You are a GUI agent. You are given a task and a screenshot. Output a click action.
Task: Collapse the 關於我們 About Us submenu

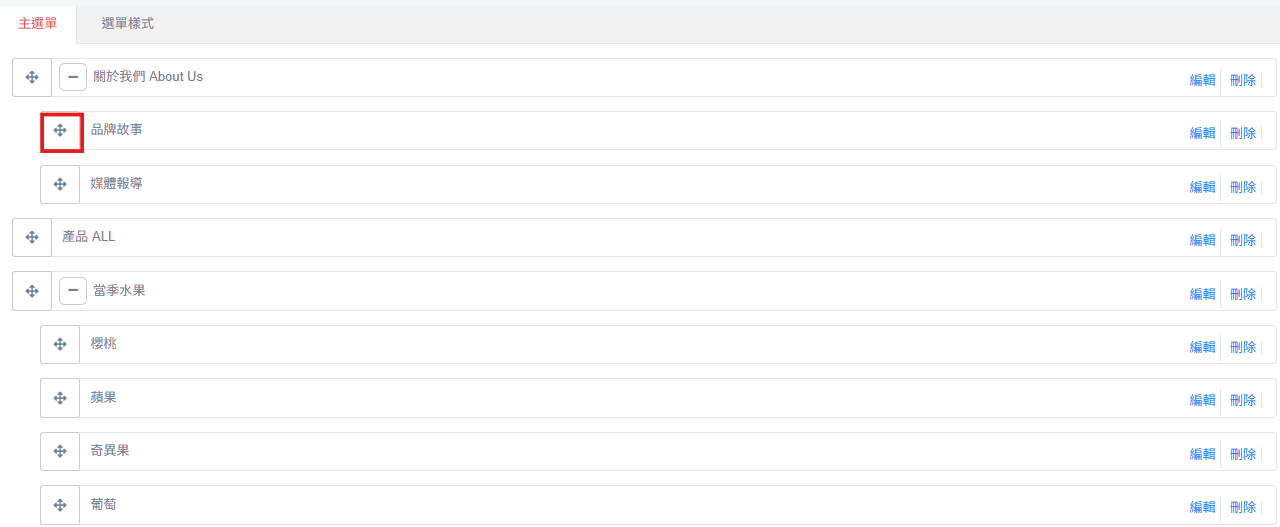[73, 77]
